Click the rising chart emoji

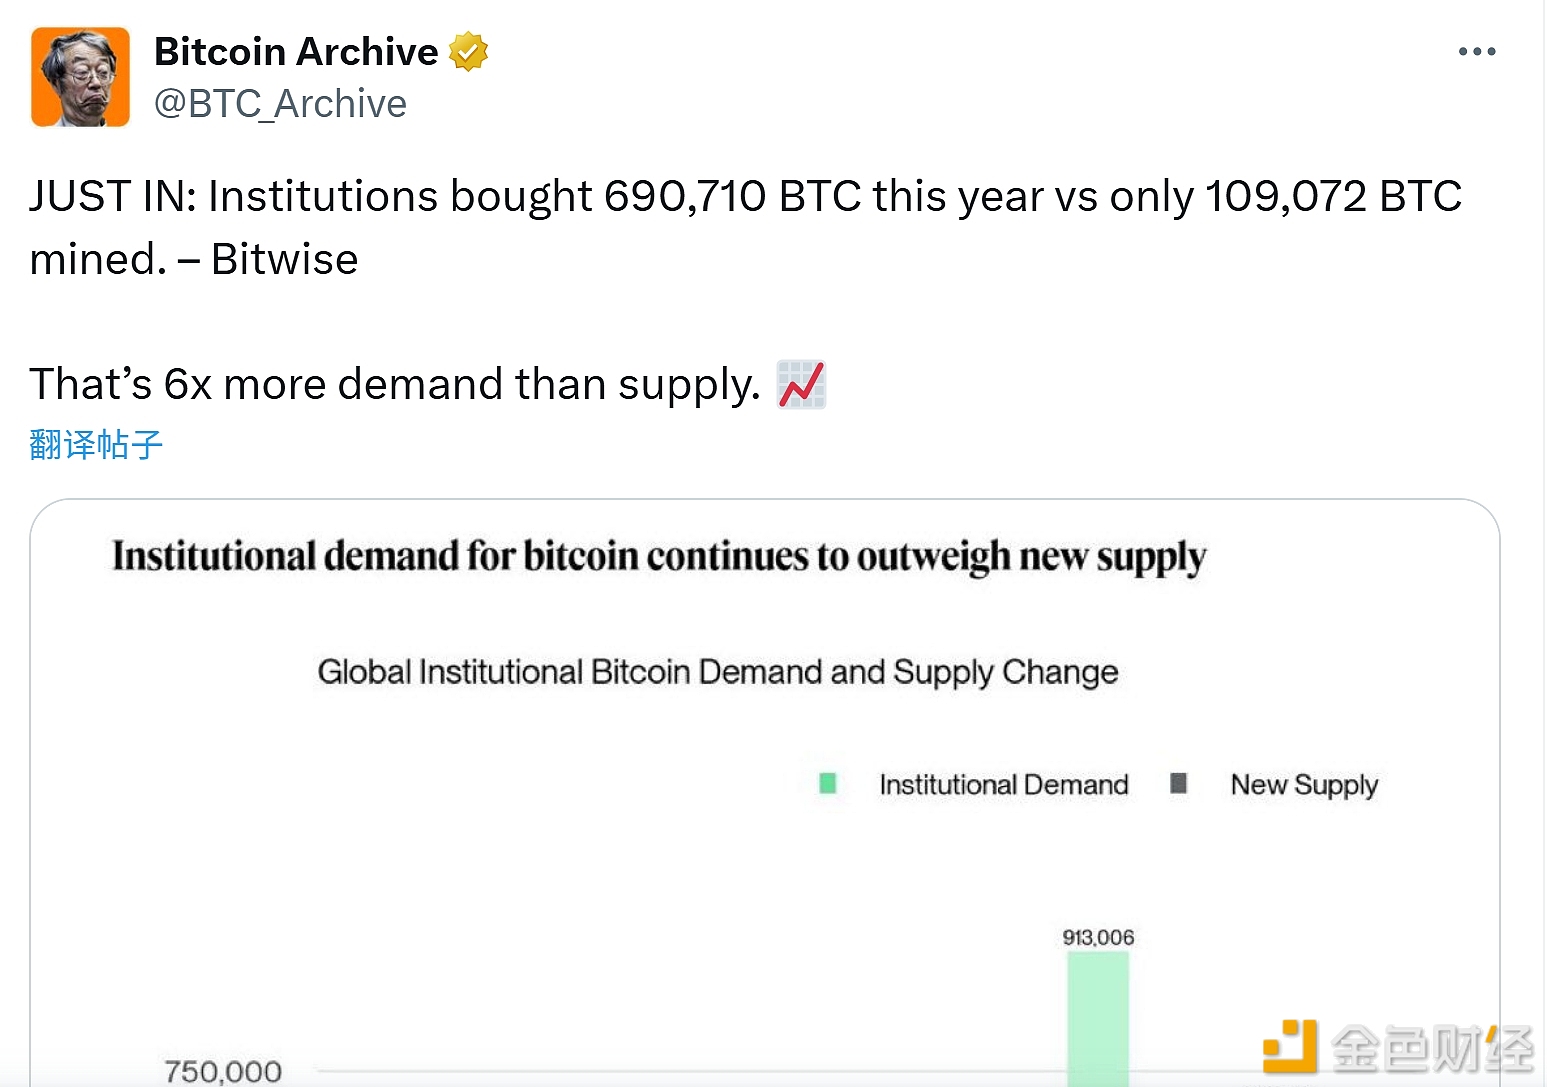click(x=802, y=385)
